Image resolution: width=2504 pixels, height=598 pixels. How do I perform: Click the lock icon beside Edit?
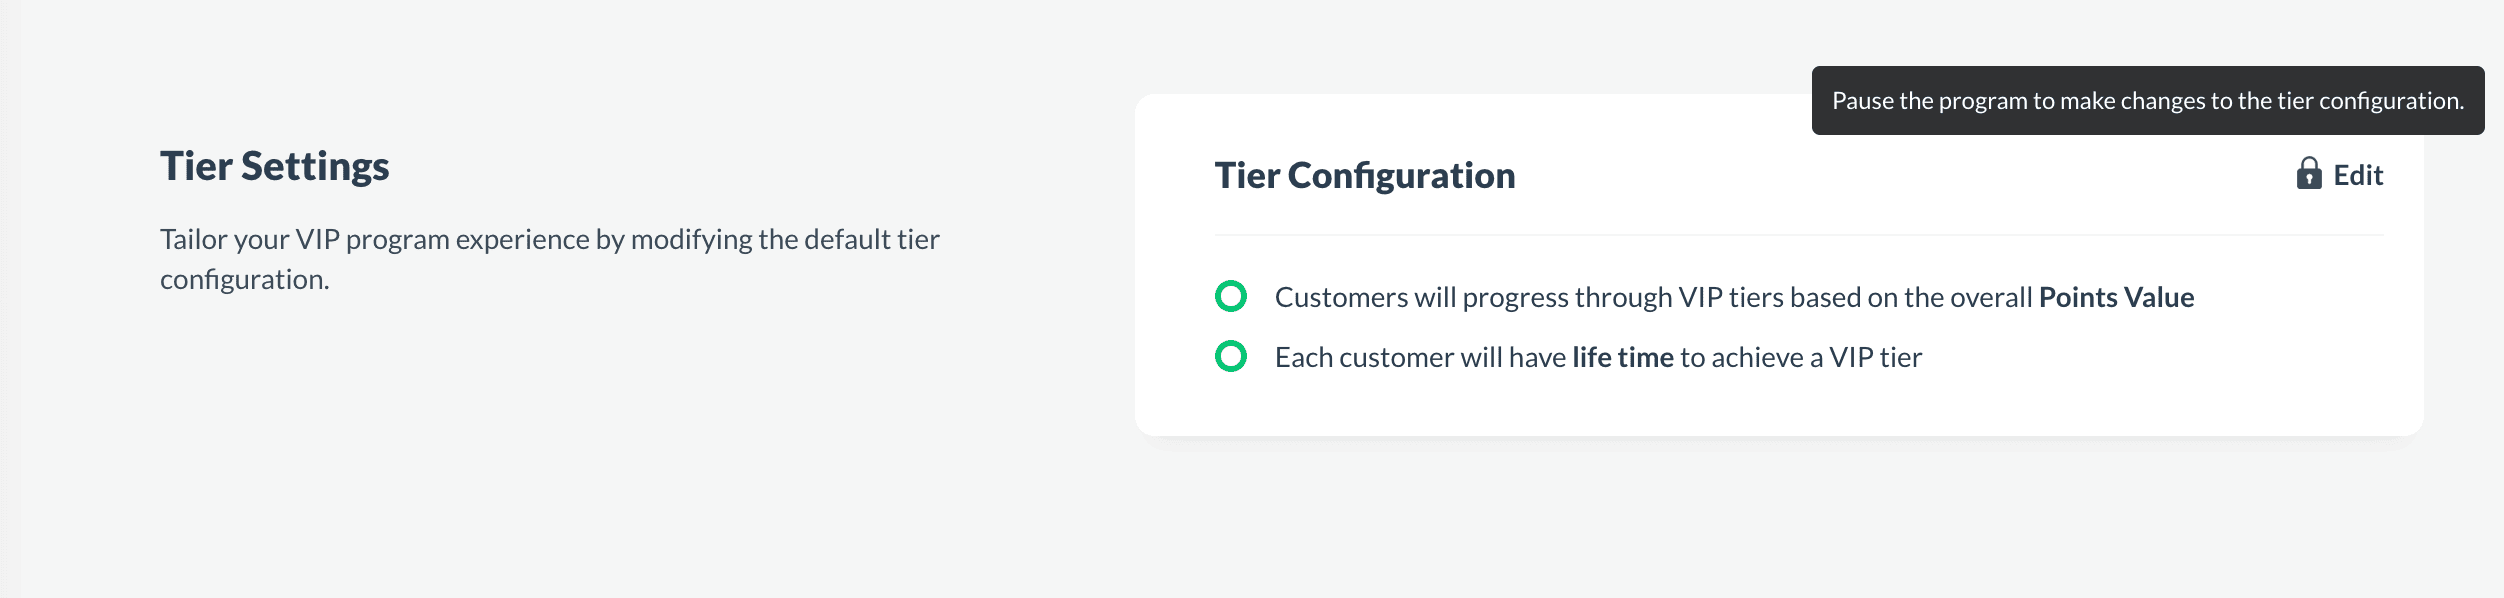point(2308,174)
